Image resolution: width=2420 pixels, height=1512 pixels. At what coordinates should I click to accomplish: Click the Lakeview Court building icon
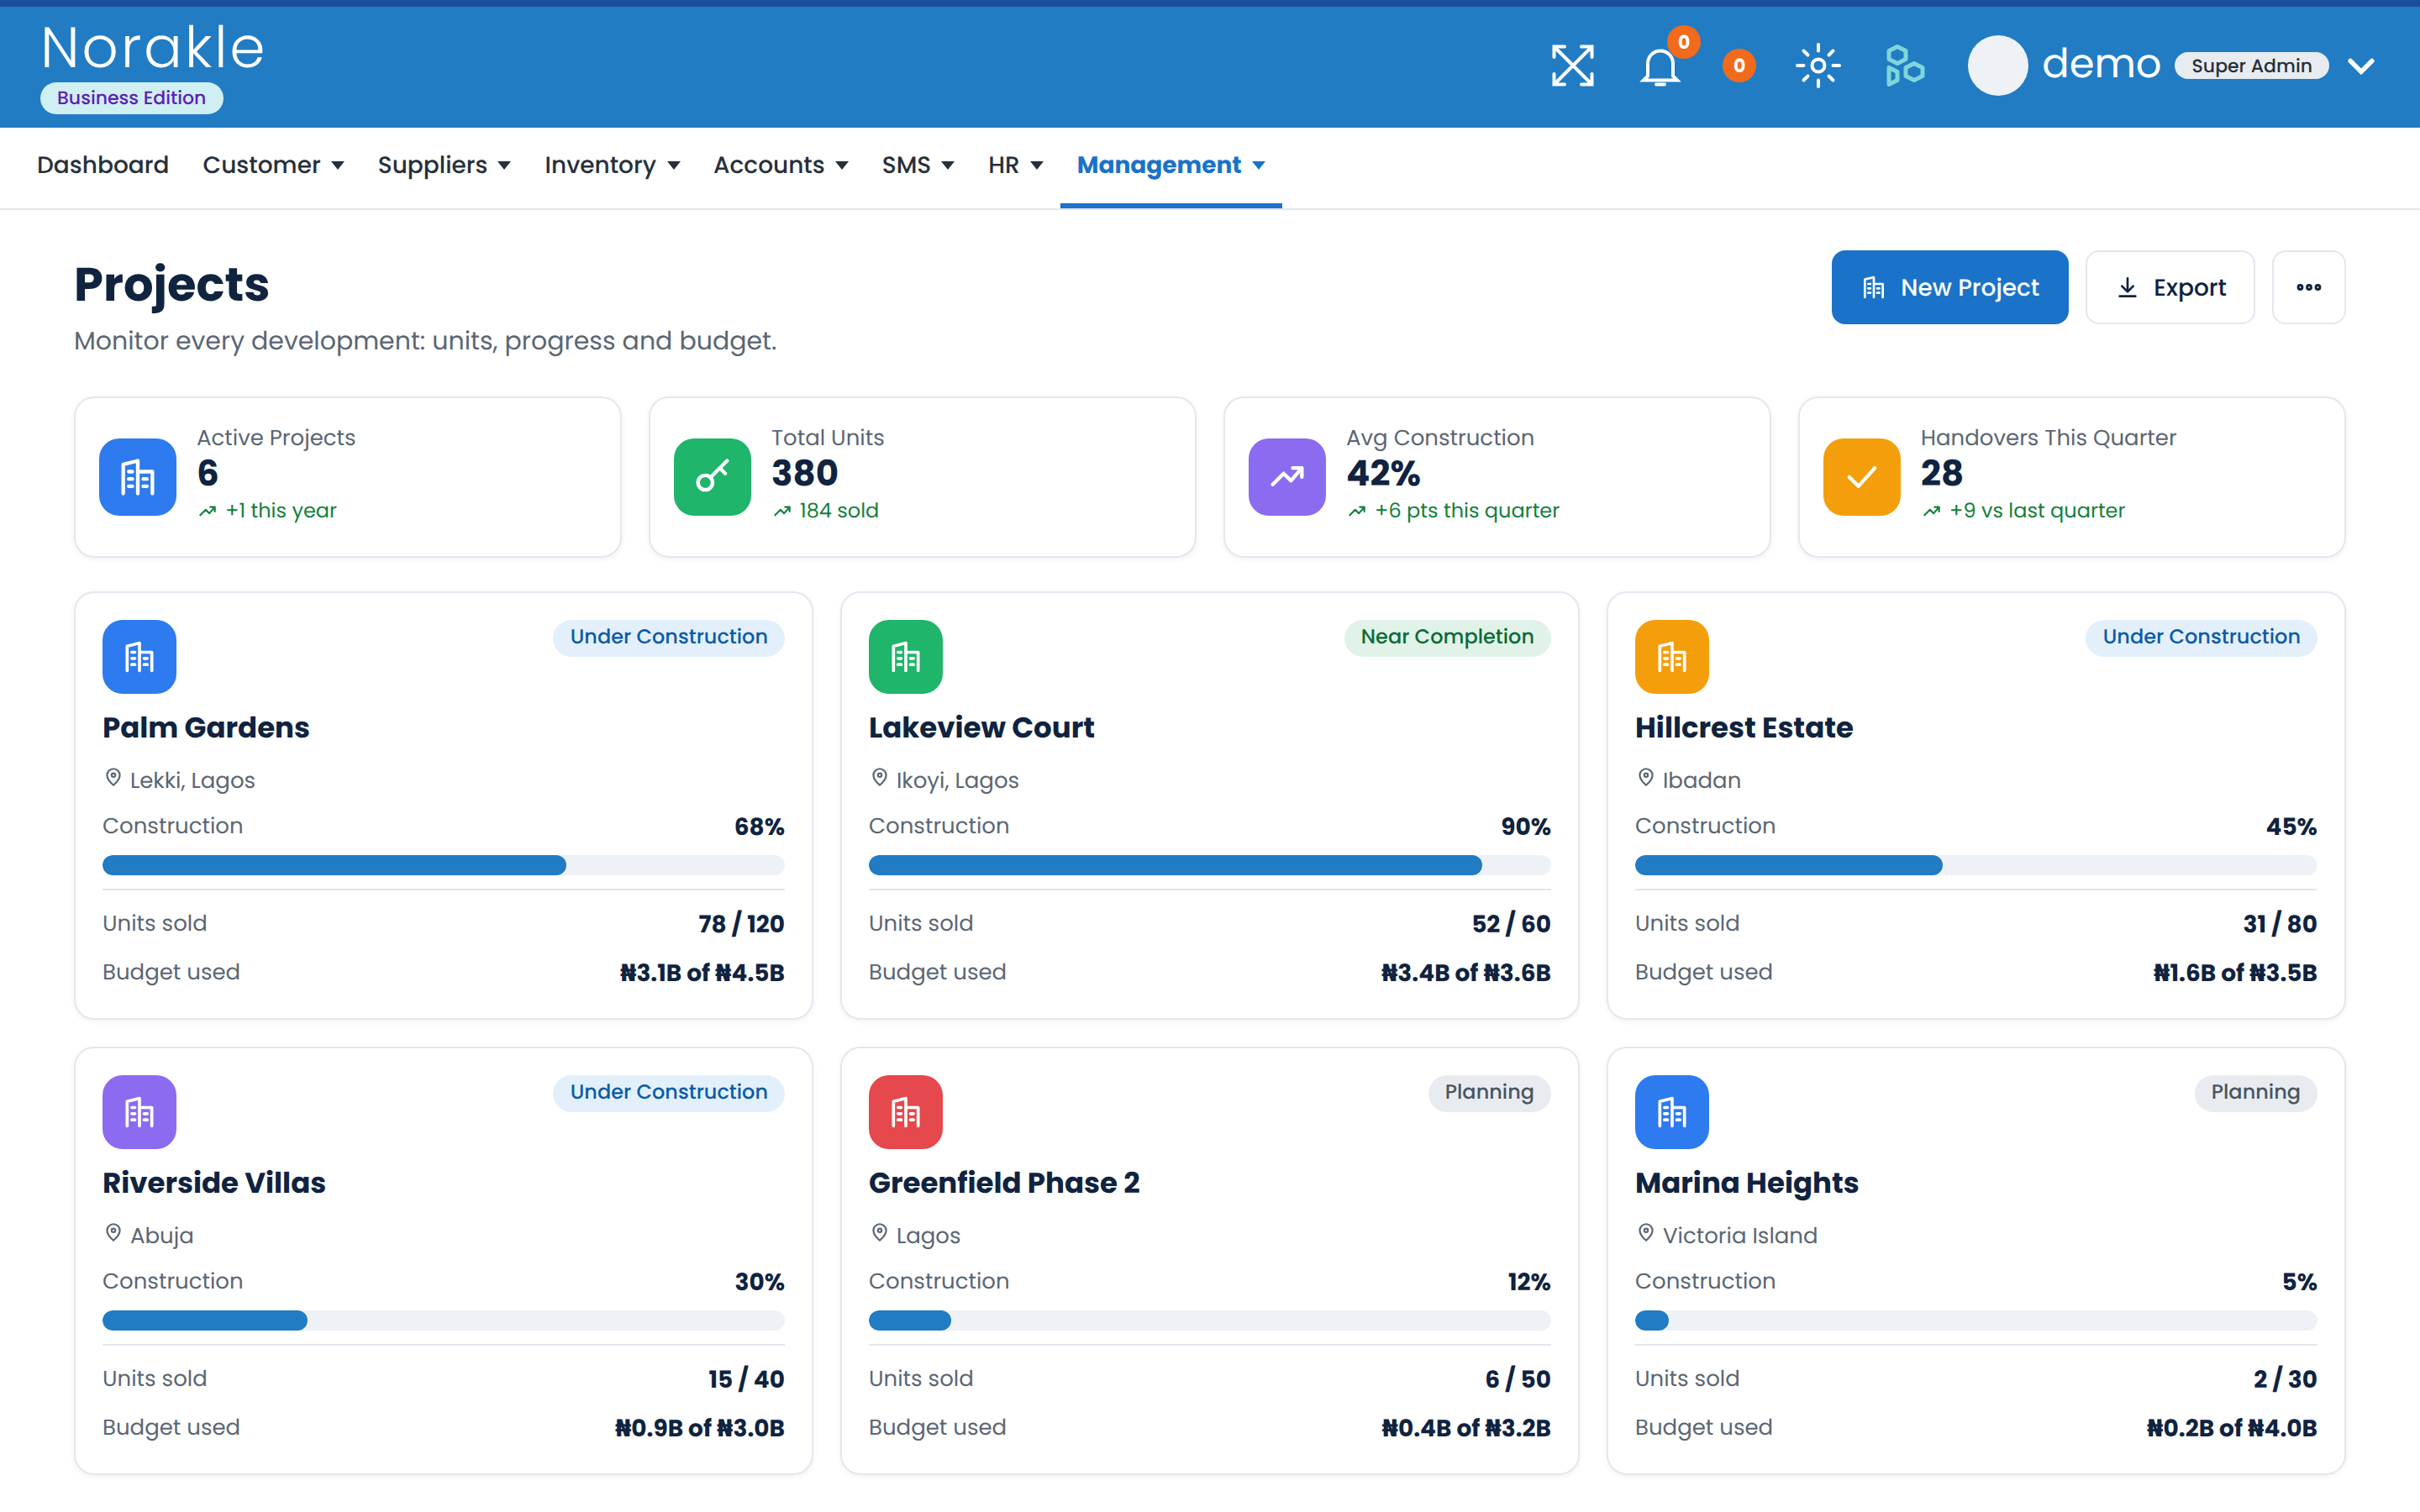pos(905,657)
